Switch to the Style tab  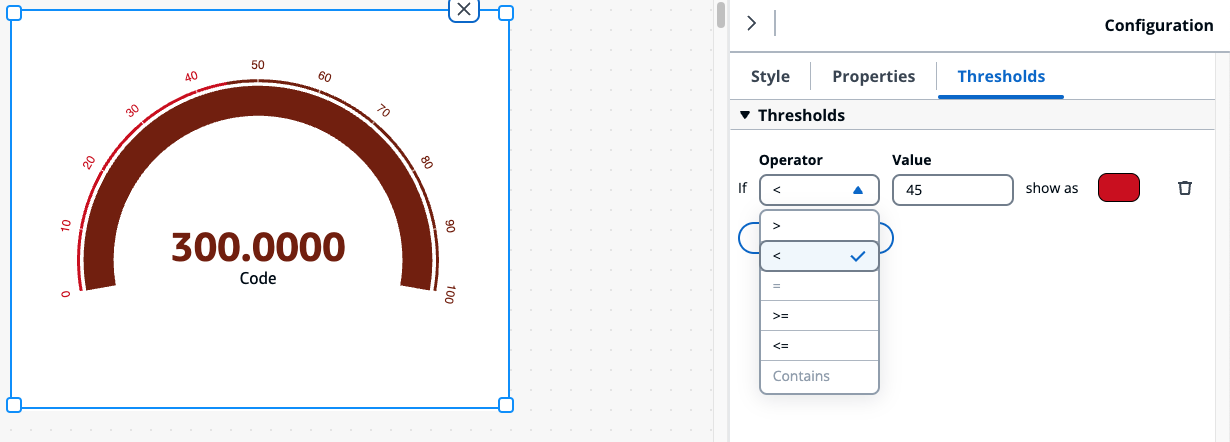pyautogui.click(x=770, y=77)
